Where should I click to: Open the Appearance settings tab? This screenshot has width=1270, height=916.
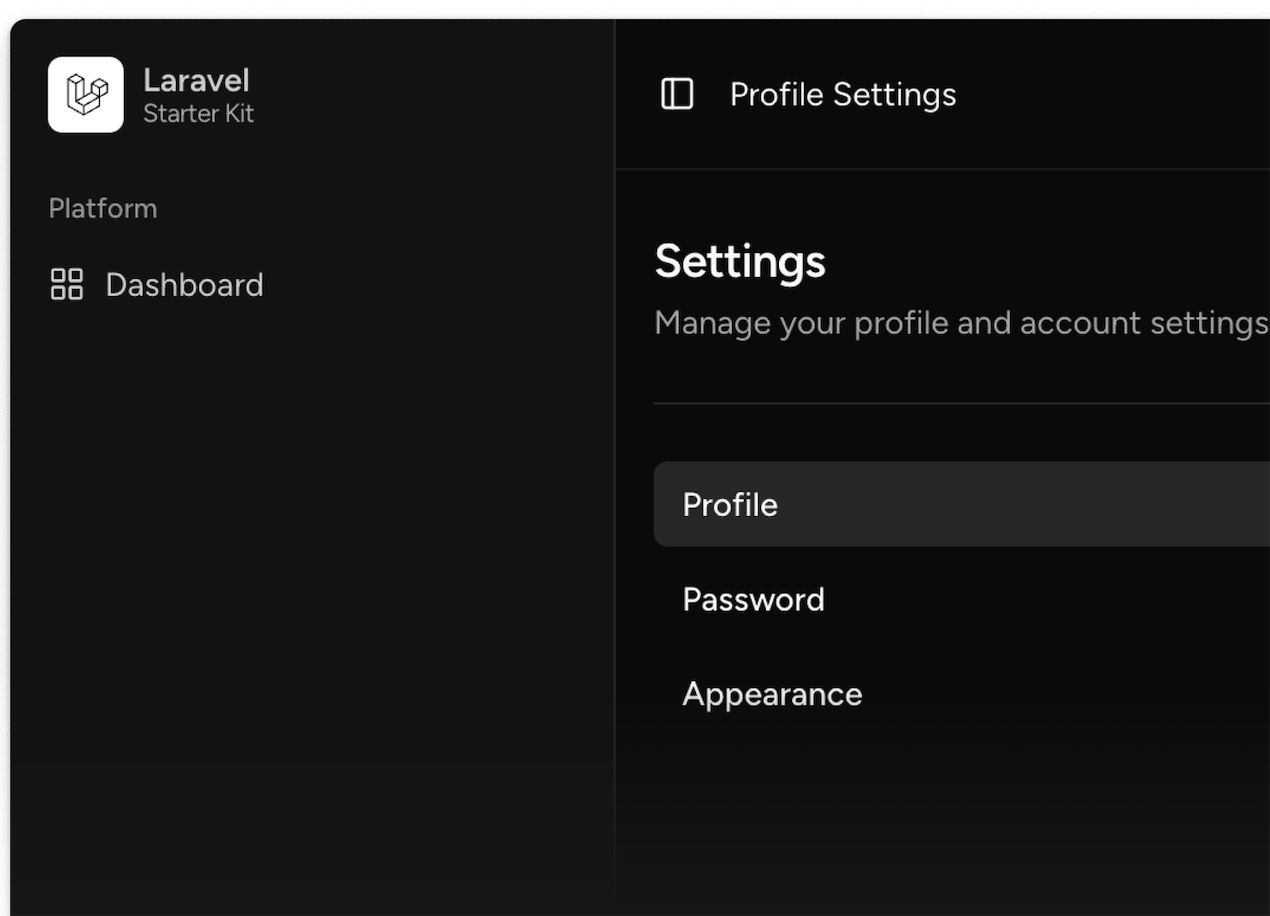pos(772,694)
